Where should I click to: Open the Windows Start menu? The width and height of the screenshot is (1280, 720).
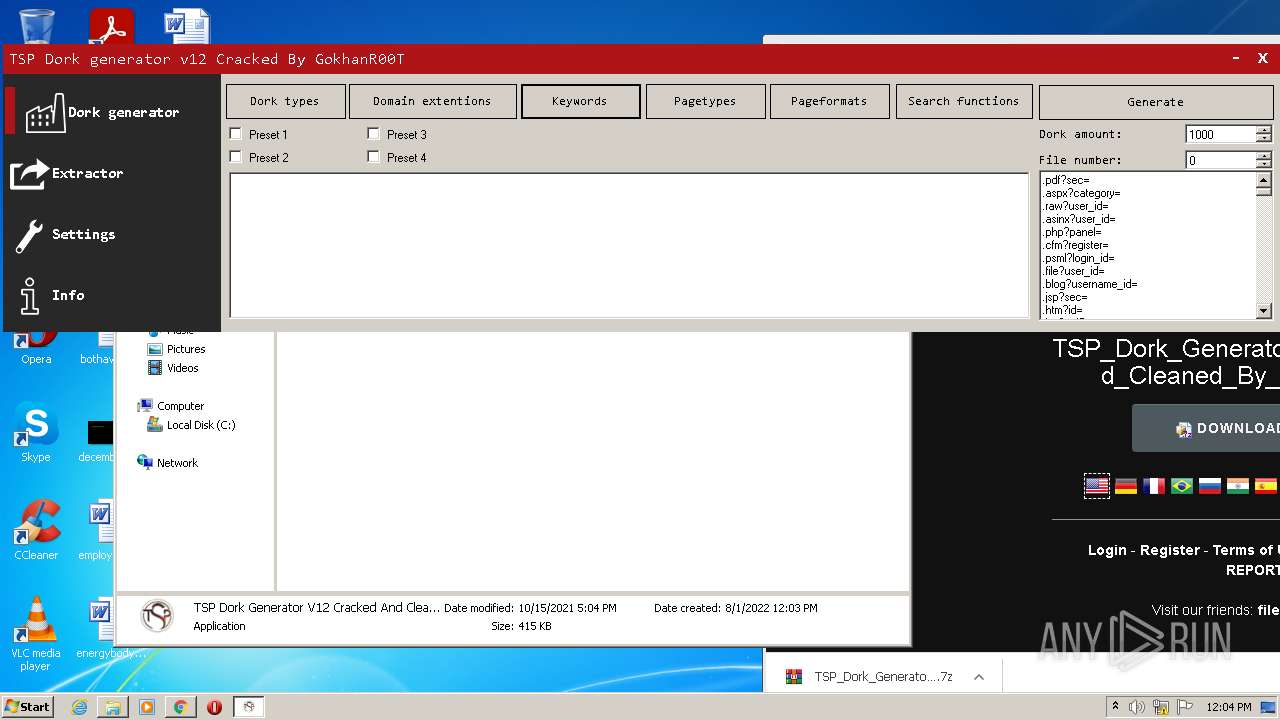[x=27, y=707]
